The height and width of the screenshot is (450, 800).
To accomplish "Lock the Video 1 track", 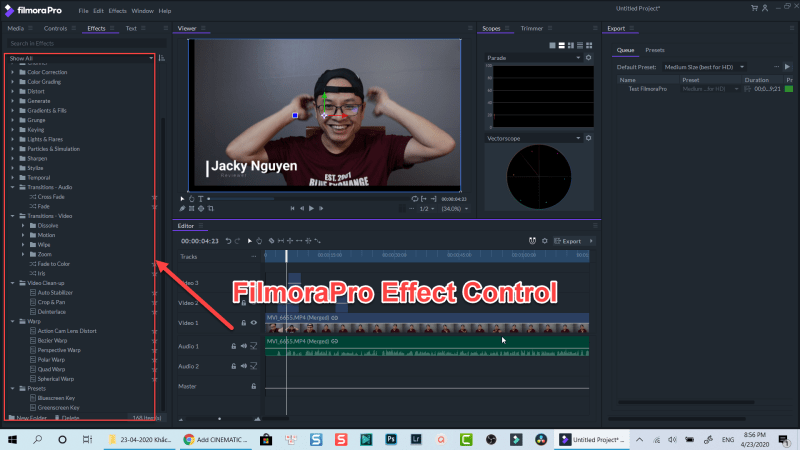I will [x=243, y=323].
